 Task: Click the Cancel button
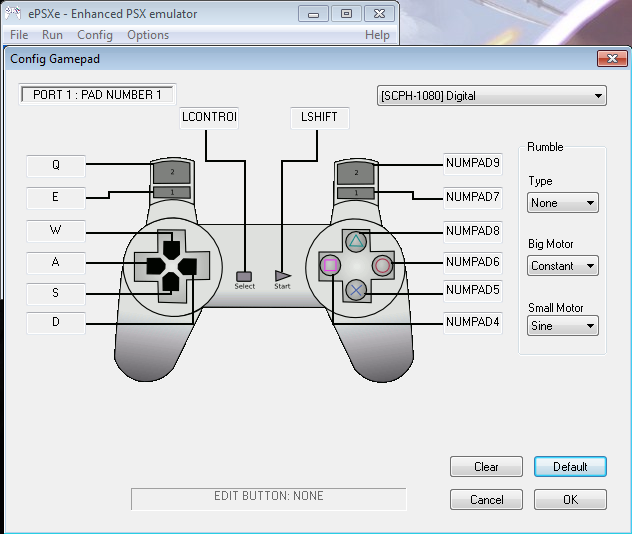click(486, 500)
